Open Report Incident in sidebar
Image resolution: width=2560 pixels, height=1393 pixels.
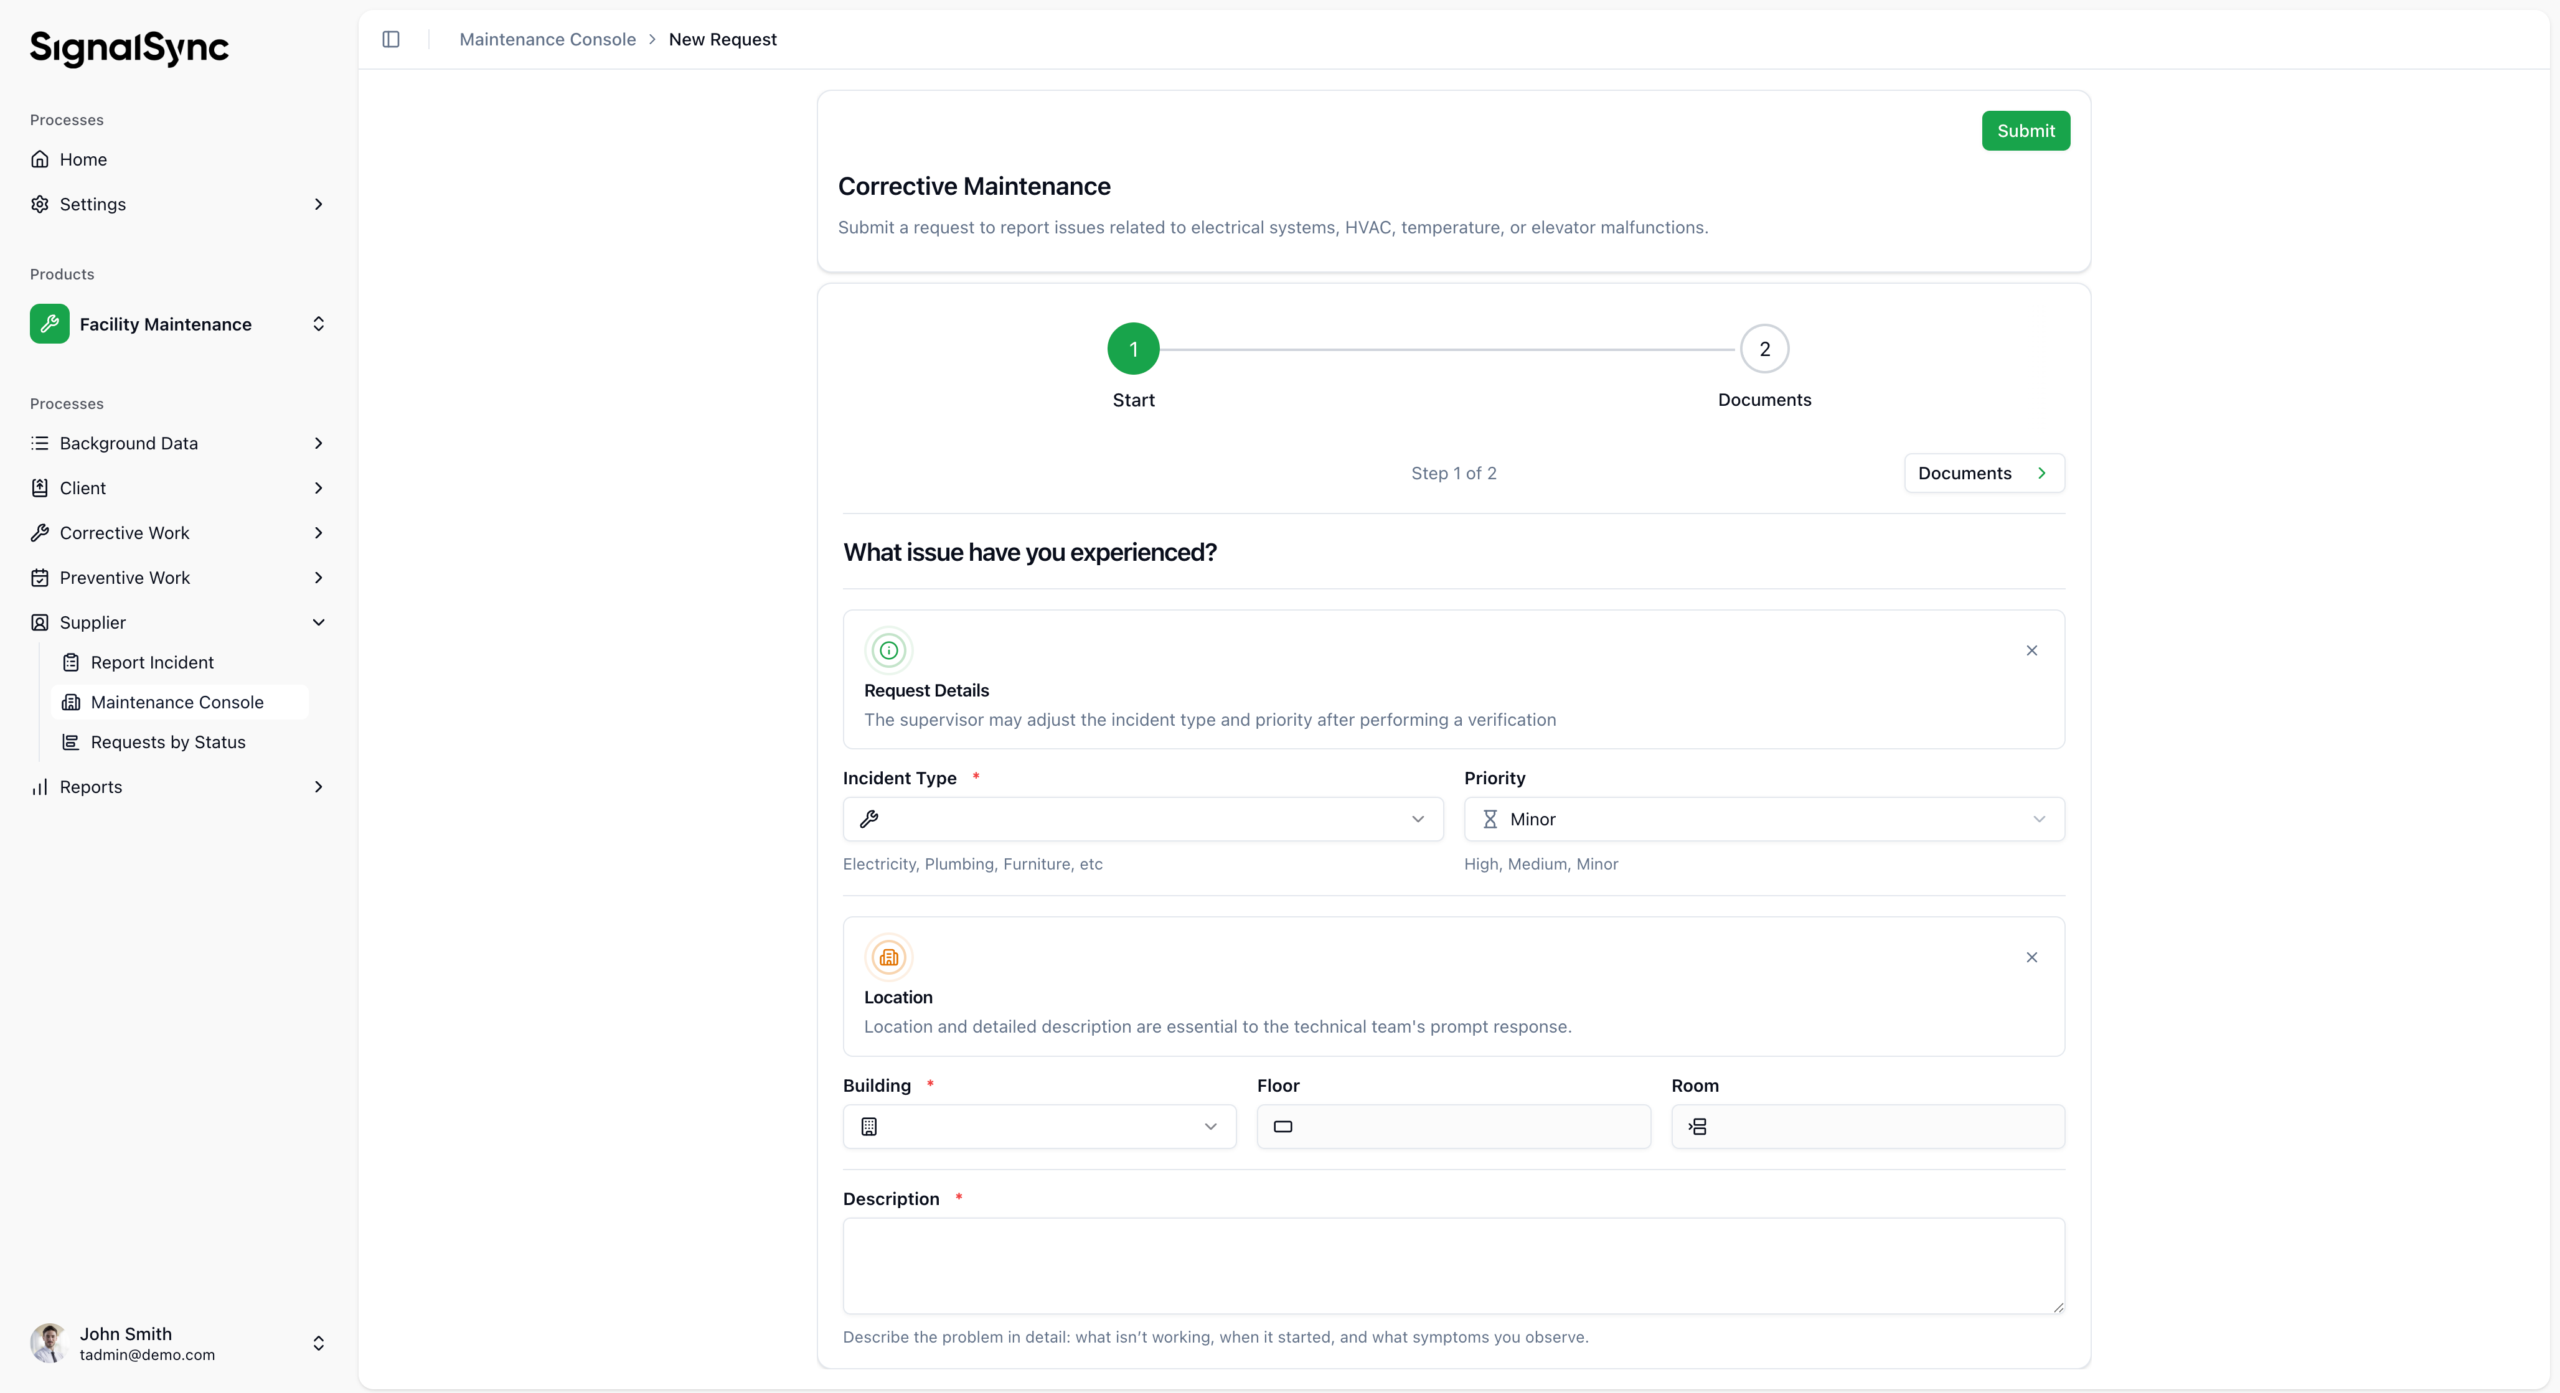click(152, 662)
